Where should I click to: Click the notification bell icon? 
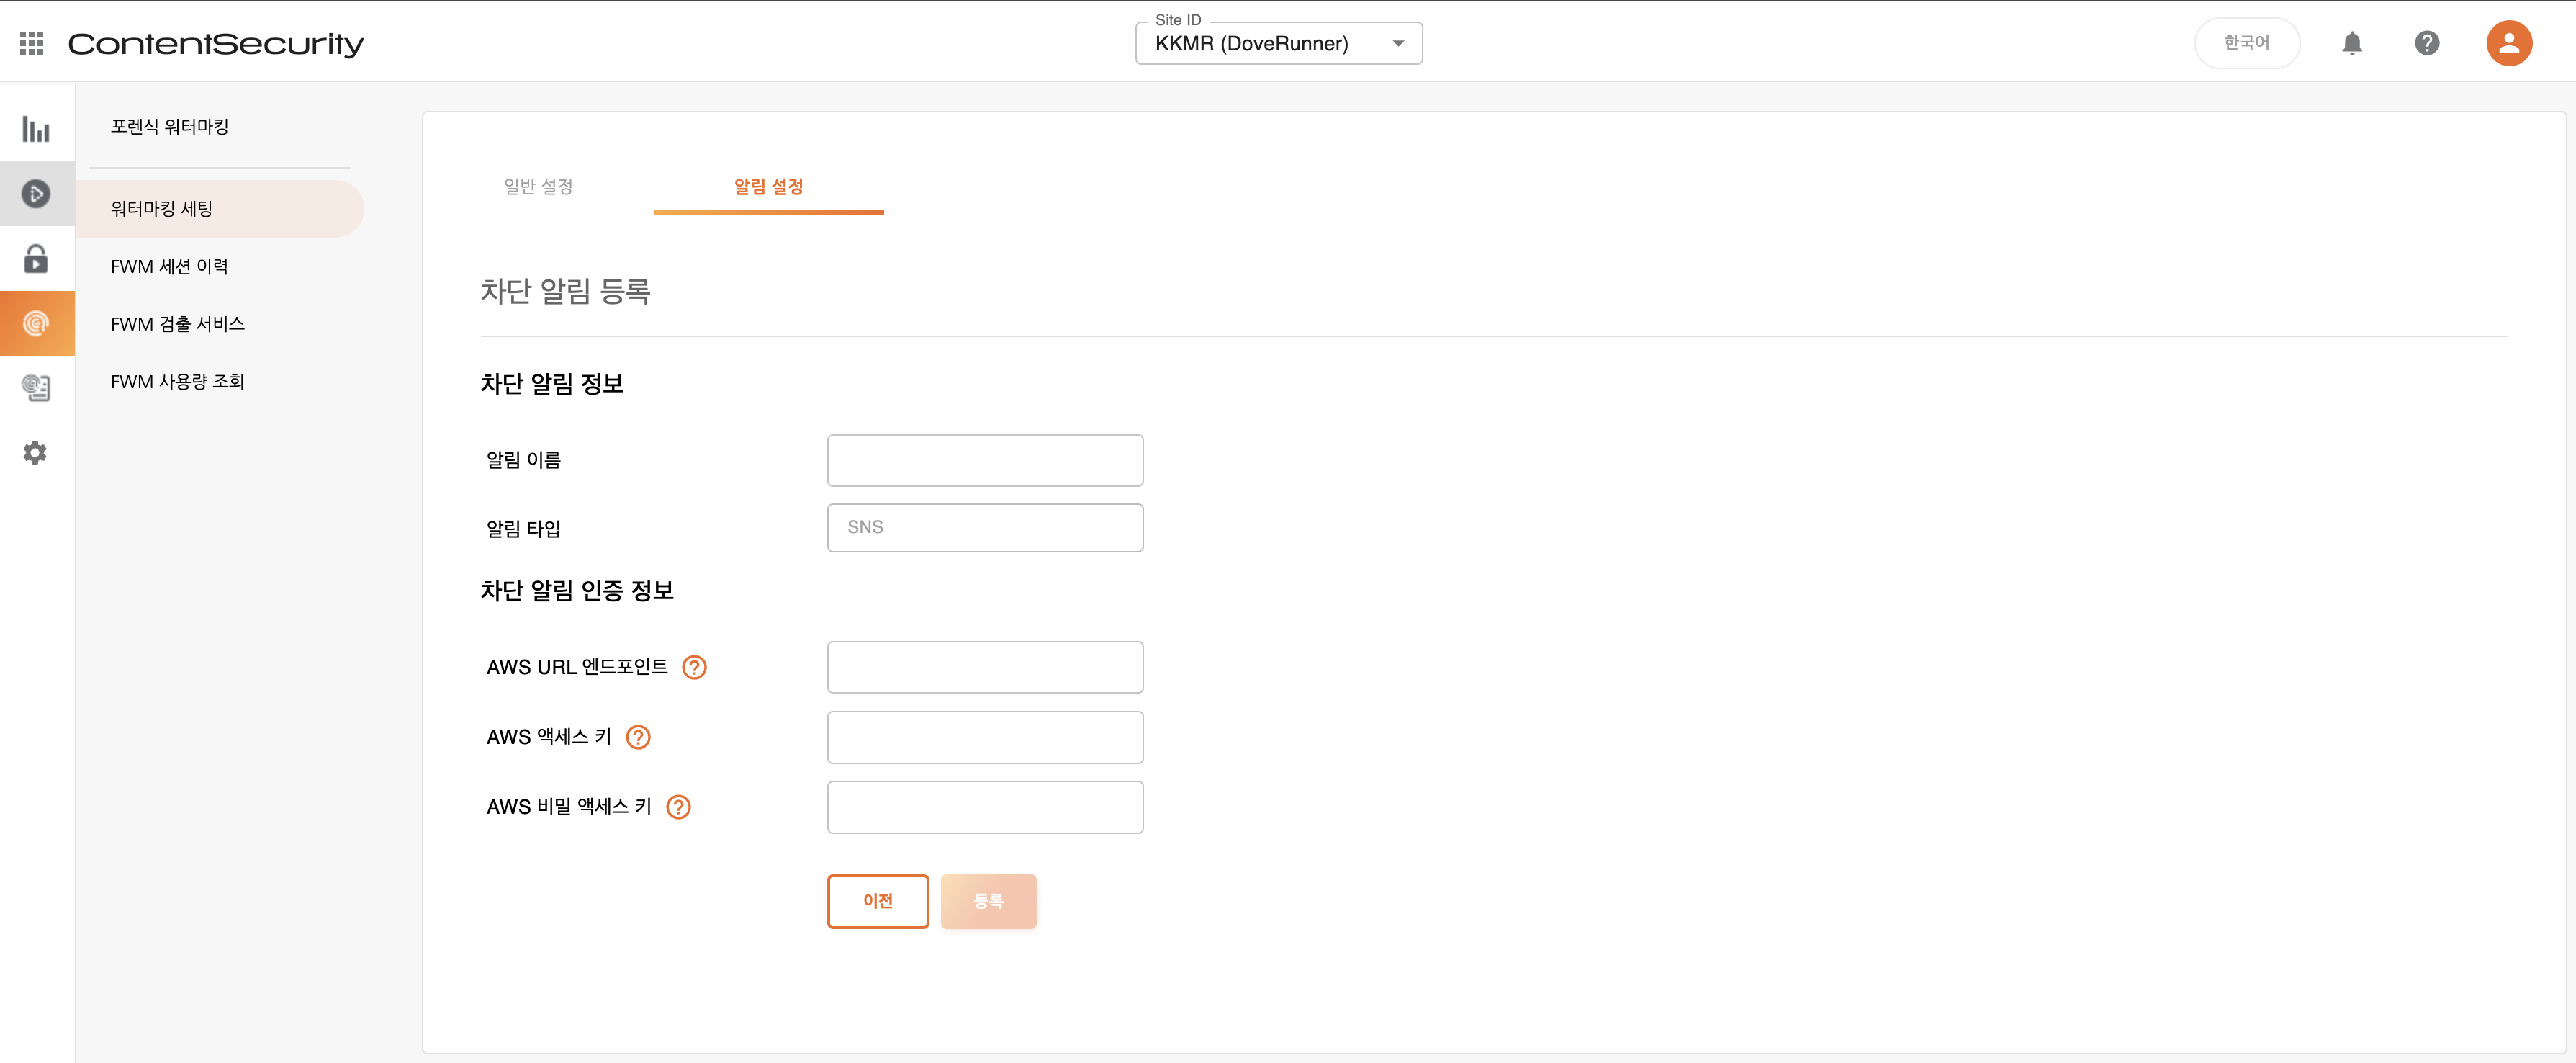point(2351,43)
